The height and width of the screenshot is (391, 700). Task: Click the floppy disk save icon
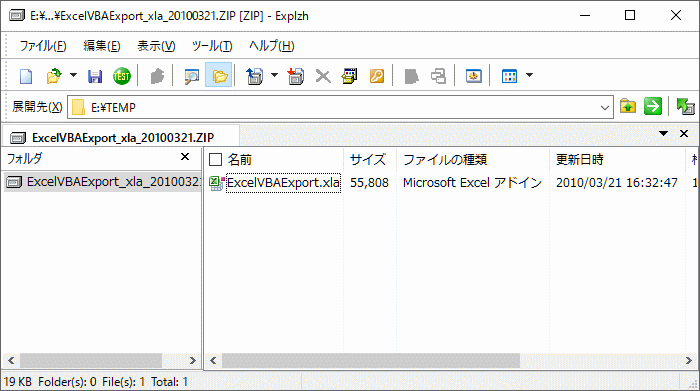[x=95, y=76]
